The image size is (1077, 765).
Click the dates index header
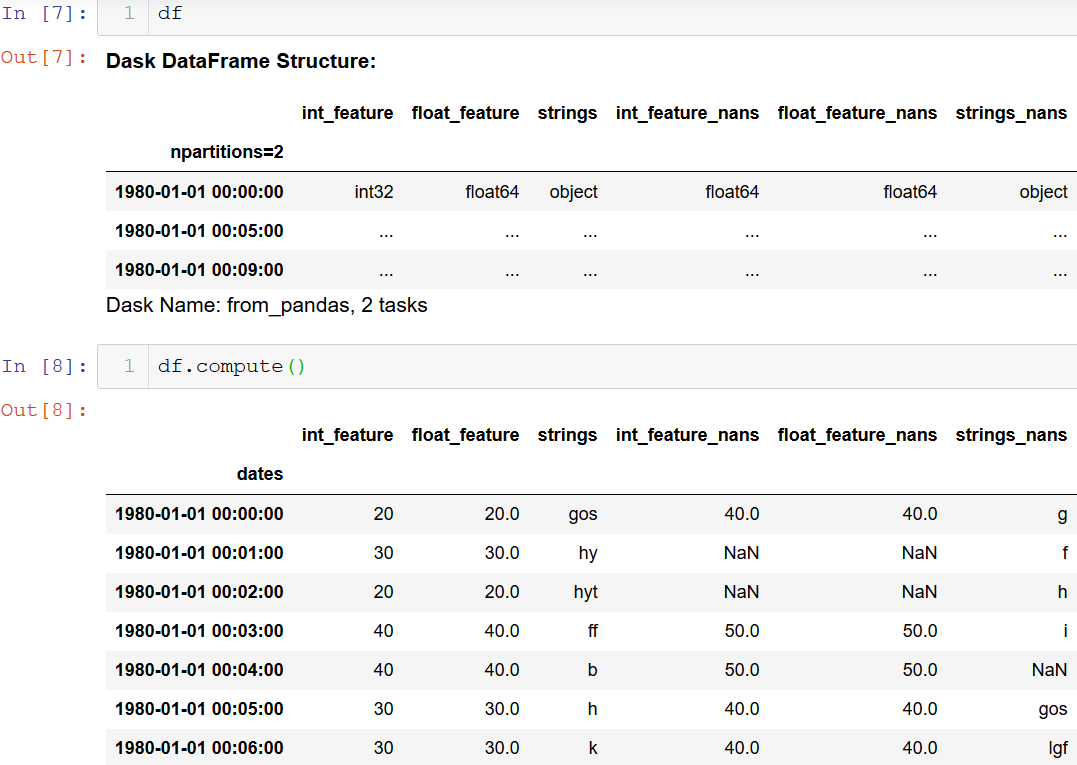pyautogui.click(x=260, y=474)
